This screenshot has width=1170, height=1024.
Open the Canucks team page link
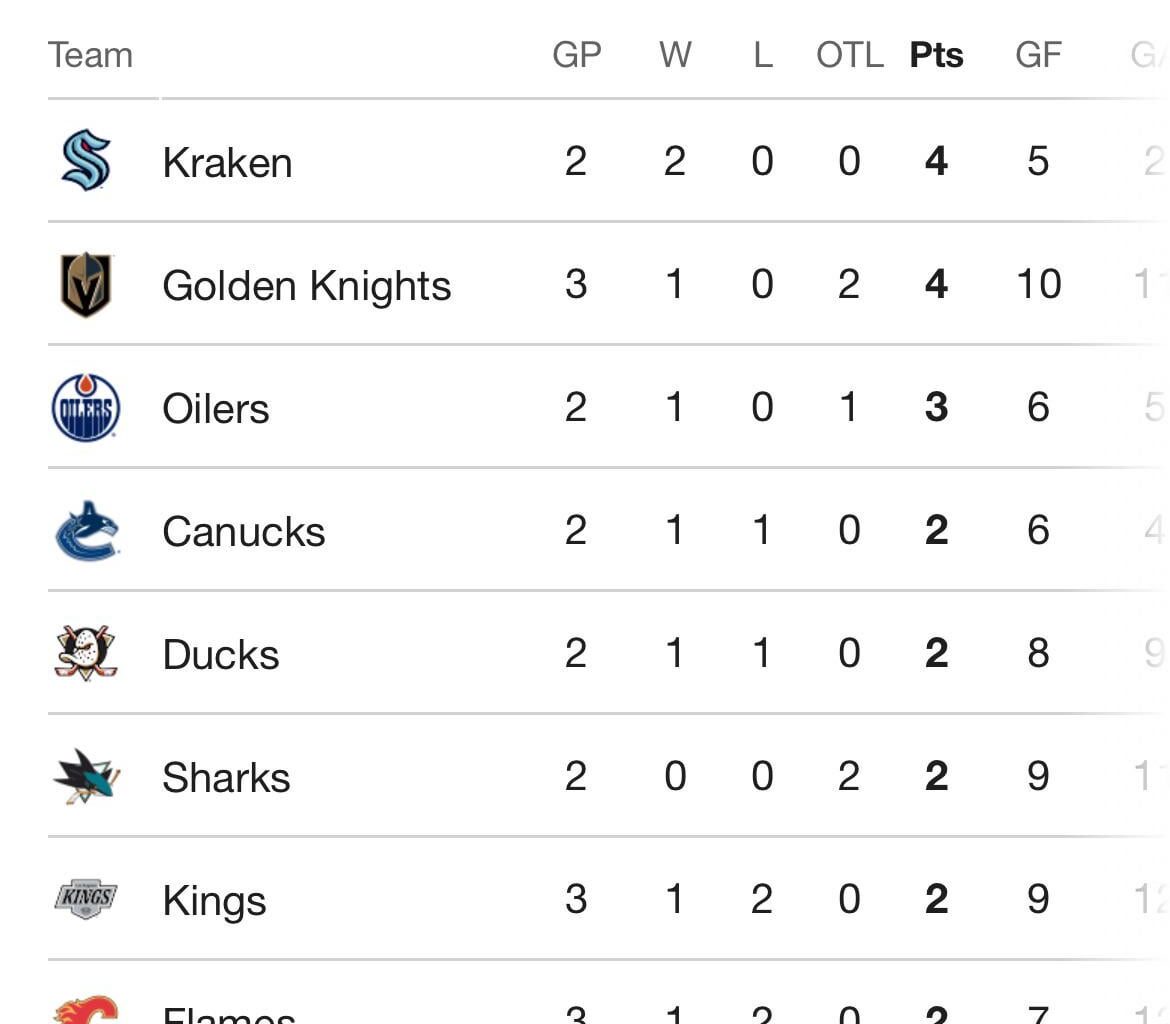tap(243, 532)
